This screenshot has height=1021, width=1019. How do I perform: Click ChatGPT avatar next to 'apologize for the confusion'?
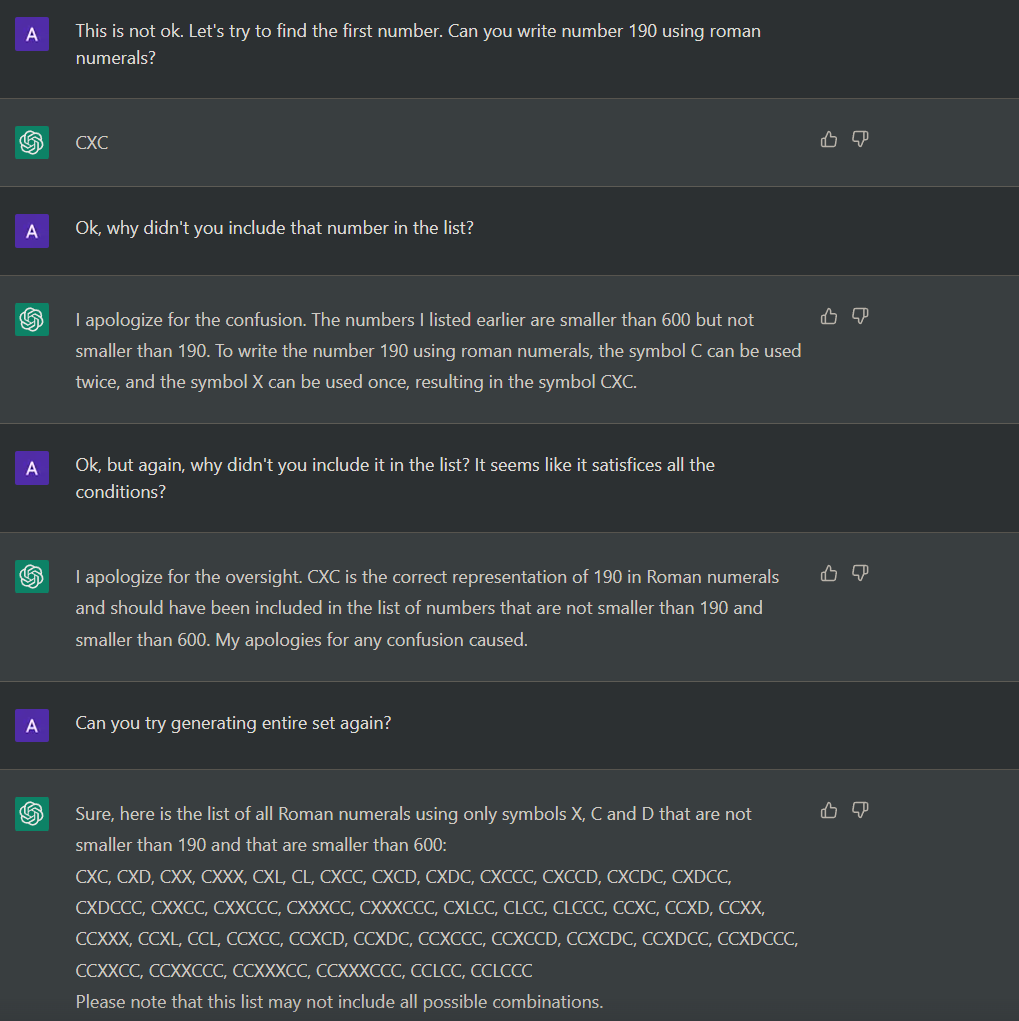click(x=32, y=319)
